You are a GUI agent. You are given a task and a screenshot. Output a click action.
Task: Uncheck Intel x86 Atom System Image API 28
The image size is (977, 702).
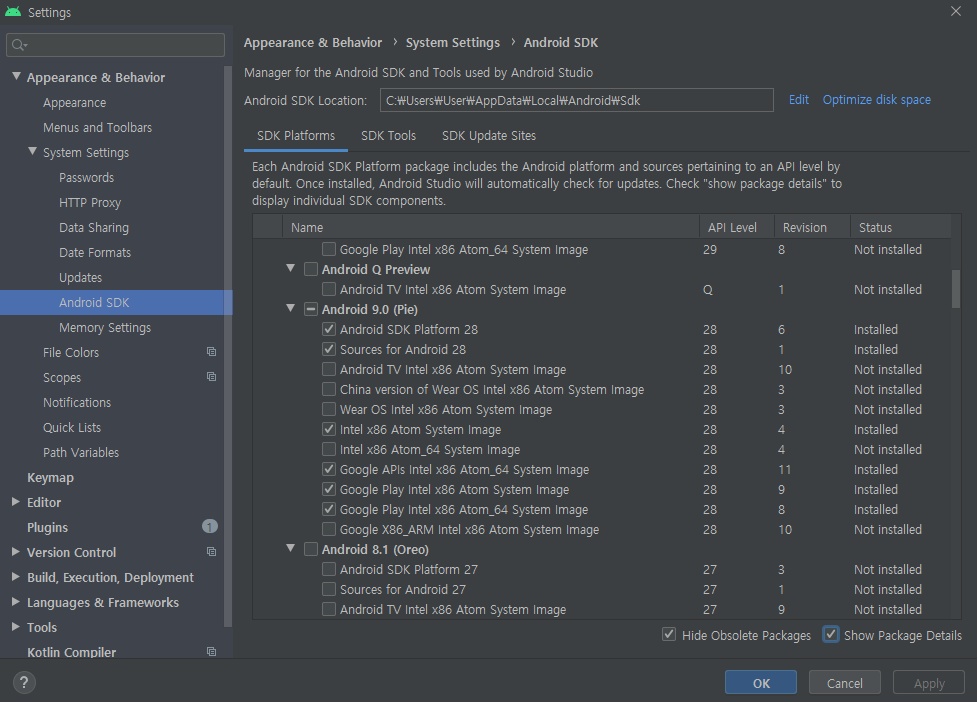[x=329, y=429]
